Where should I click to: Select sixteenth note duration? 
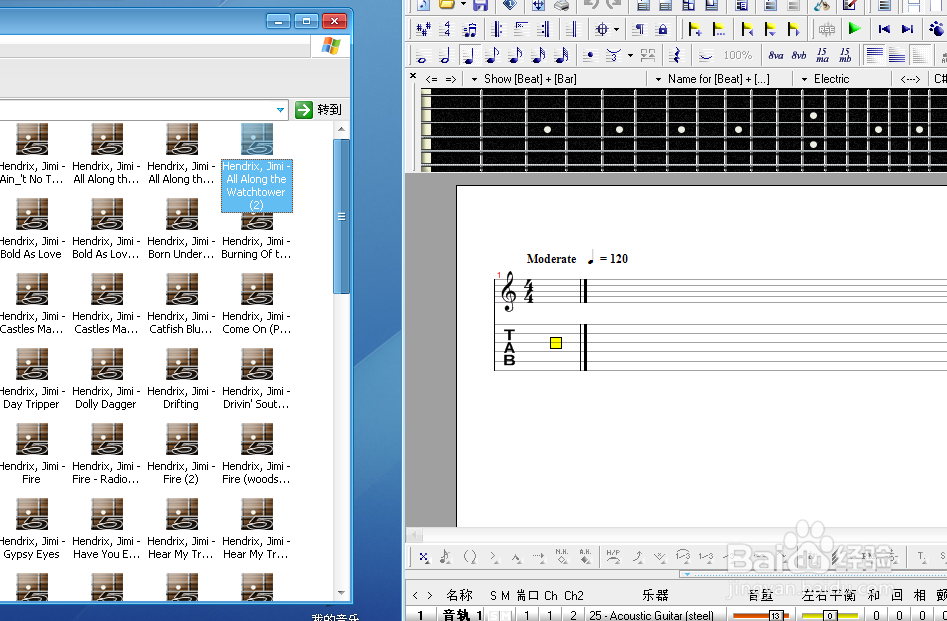tap(515, 56)
